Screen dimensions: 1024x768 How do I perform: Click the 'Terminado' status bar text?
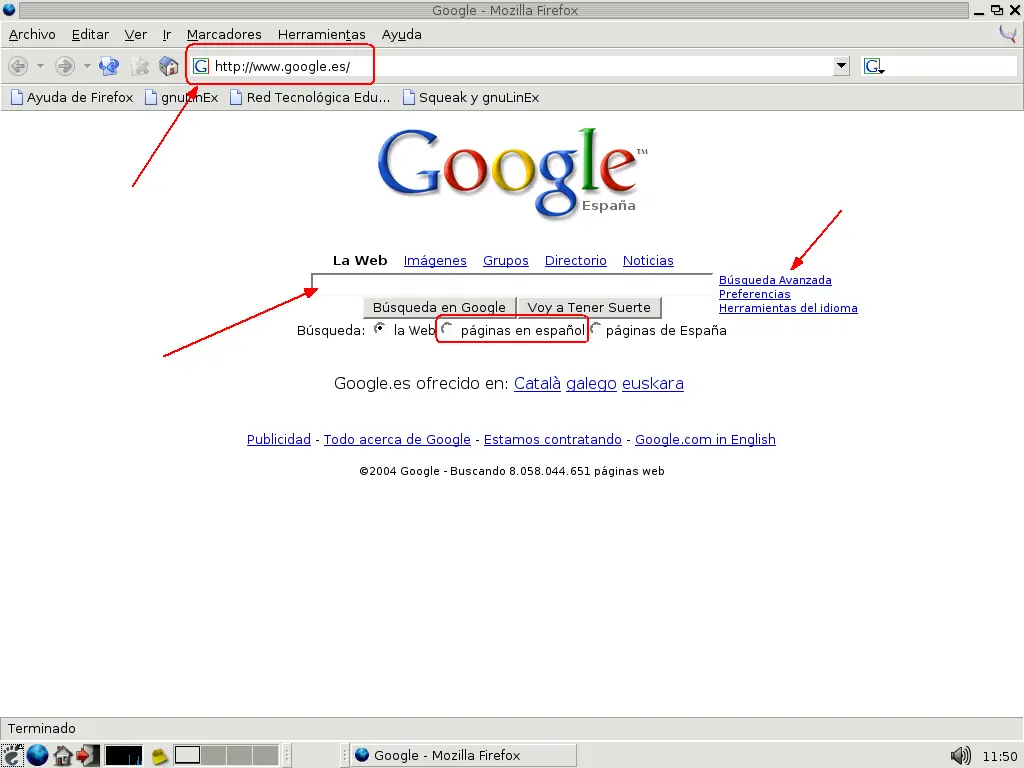[x=42, y=728]
